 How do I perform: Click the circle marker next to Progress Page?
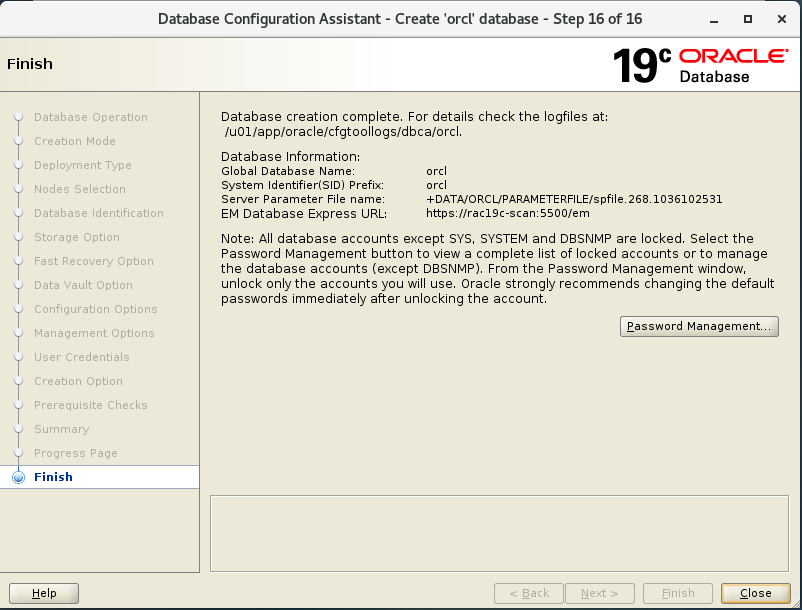click(x=18, y=453)
